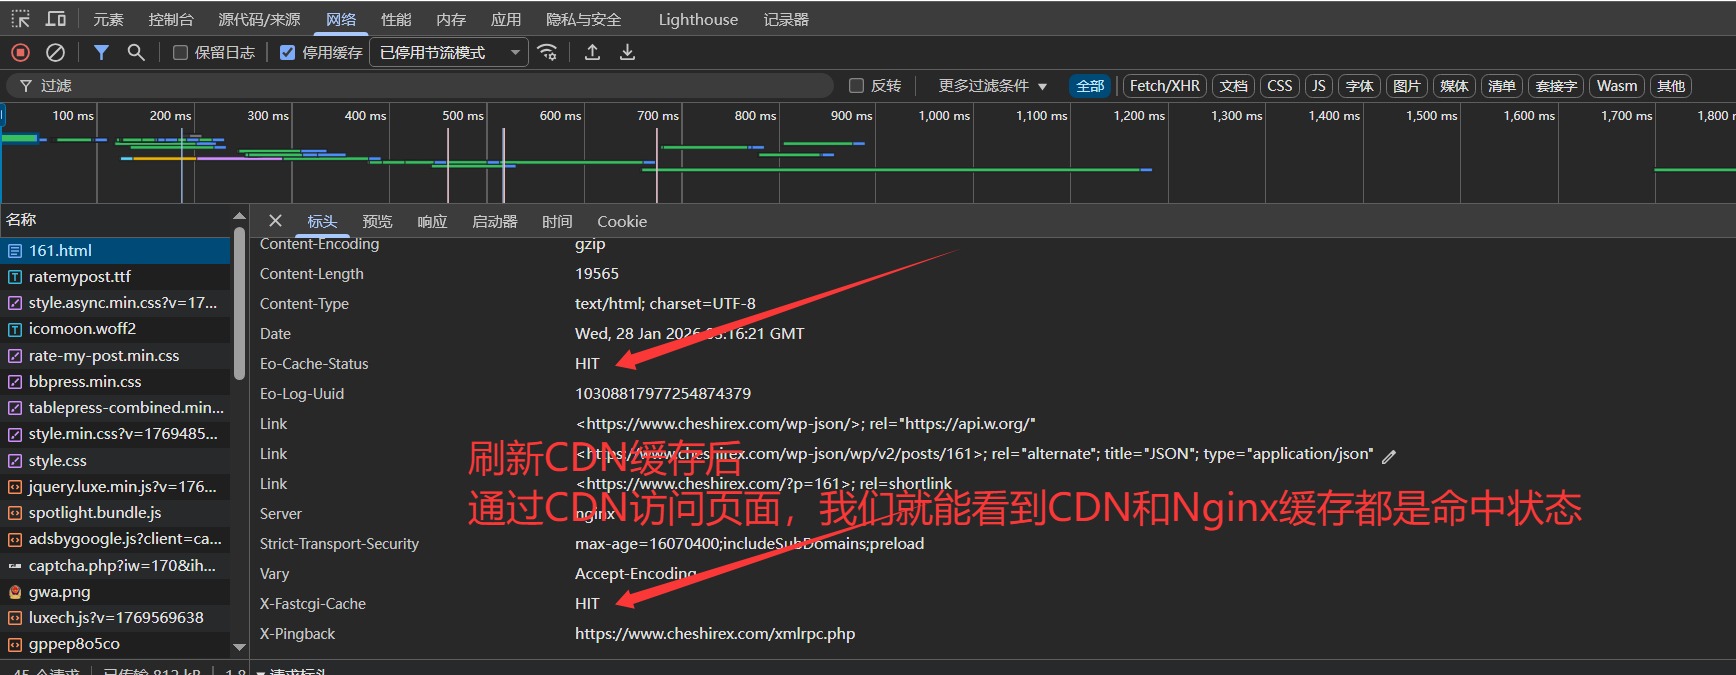Open network conditions wifi icon

547,52
